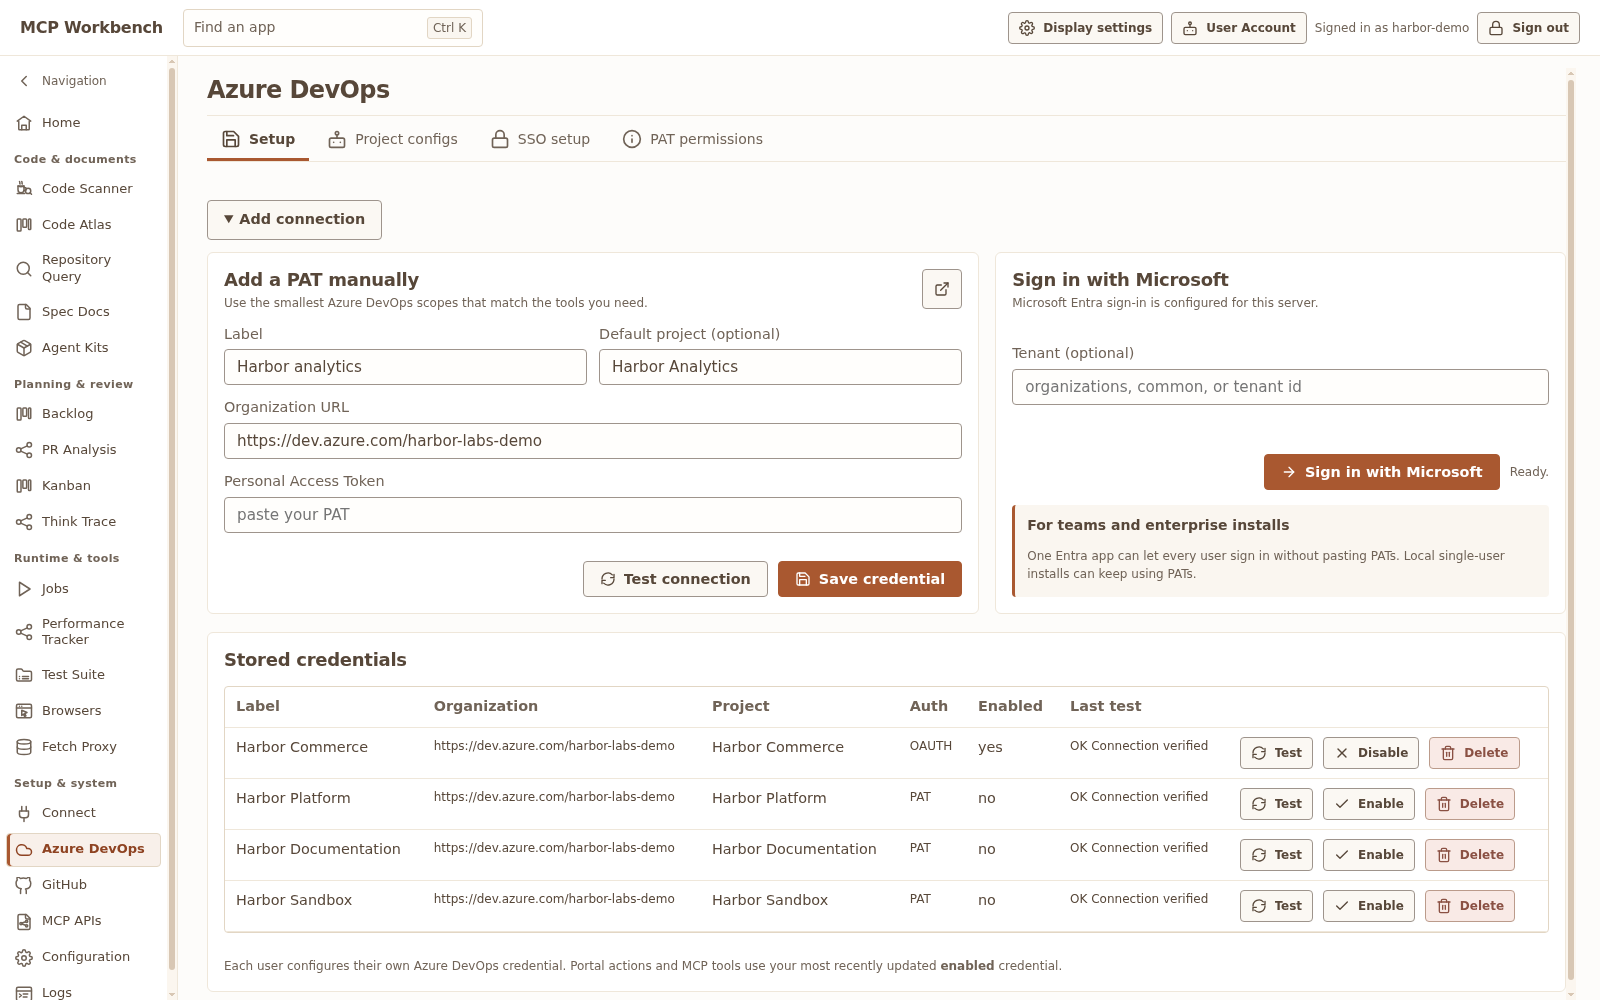
Task: Open Think Trace
Action: pyautogui.click(x=84, y=522)
